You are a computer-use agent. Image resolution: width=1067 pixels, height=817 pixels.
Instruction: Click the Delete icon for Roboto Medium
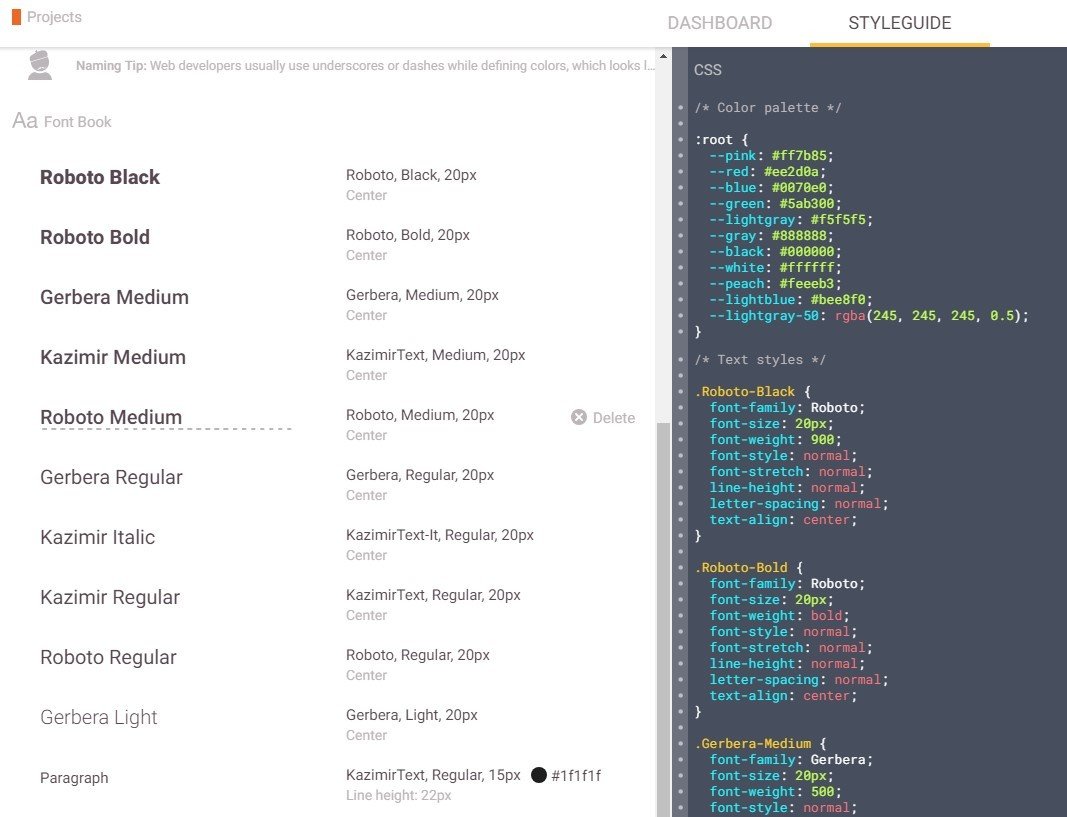coord(578,417)
